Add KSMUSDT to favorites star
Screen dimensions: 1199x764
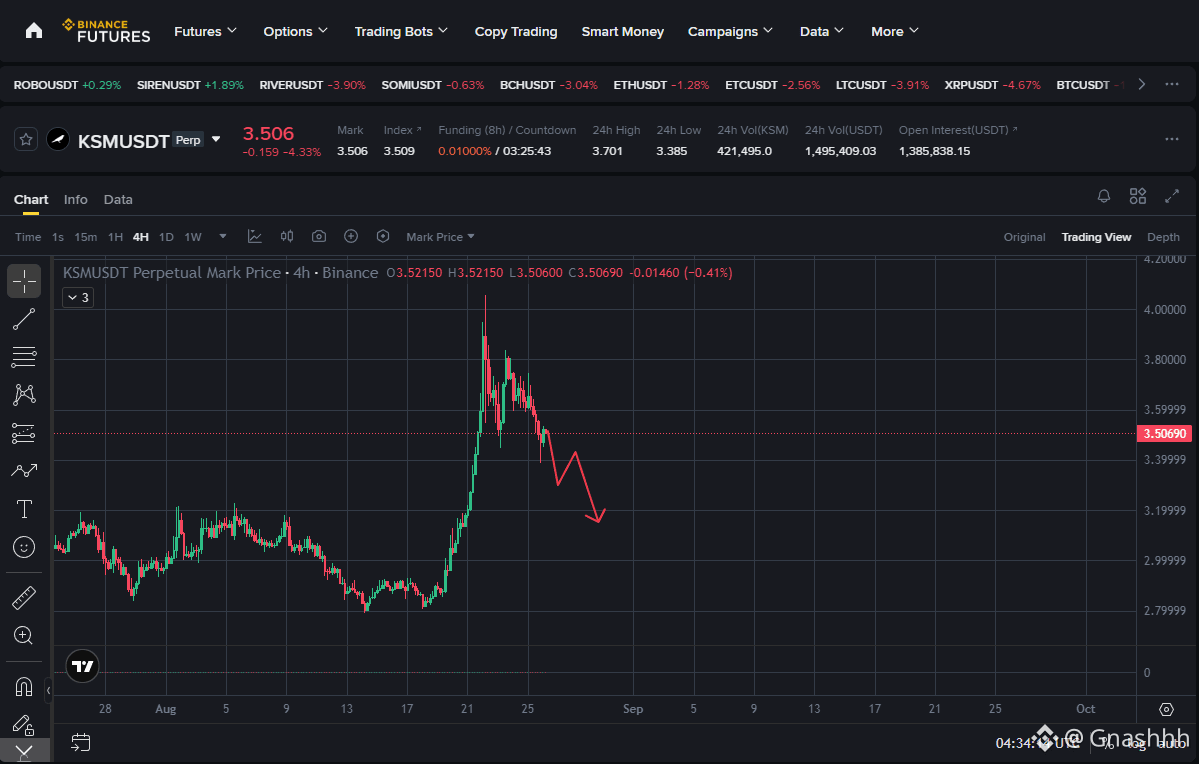[x=26, y=139]
